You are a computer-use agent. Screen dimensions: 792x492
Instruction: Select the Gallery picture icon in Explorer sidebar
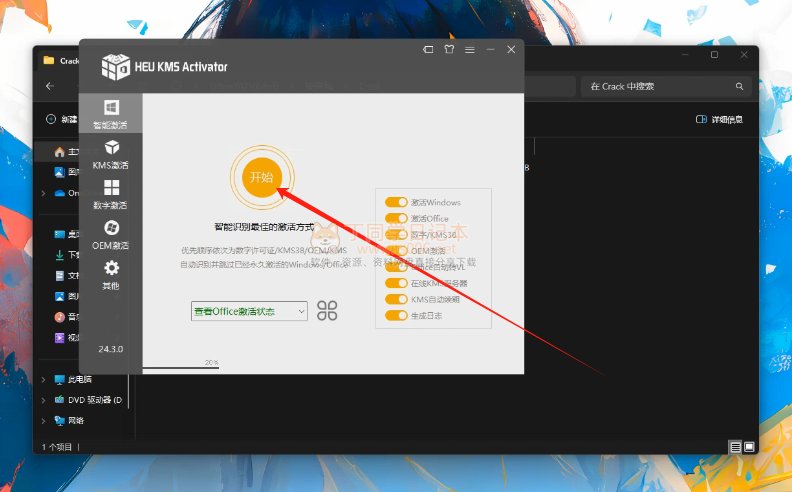click(60, 172)
